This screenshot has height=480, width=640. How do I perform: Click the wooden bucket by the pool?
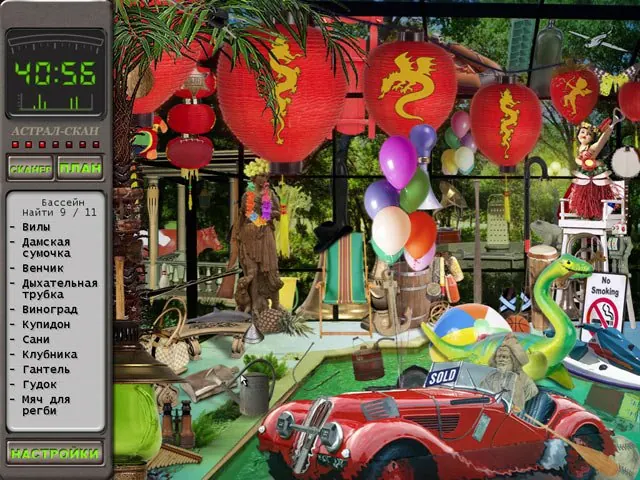click(x=368, y=359)
